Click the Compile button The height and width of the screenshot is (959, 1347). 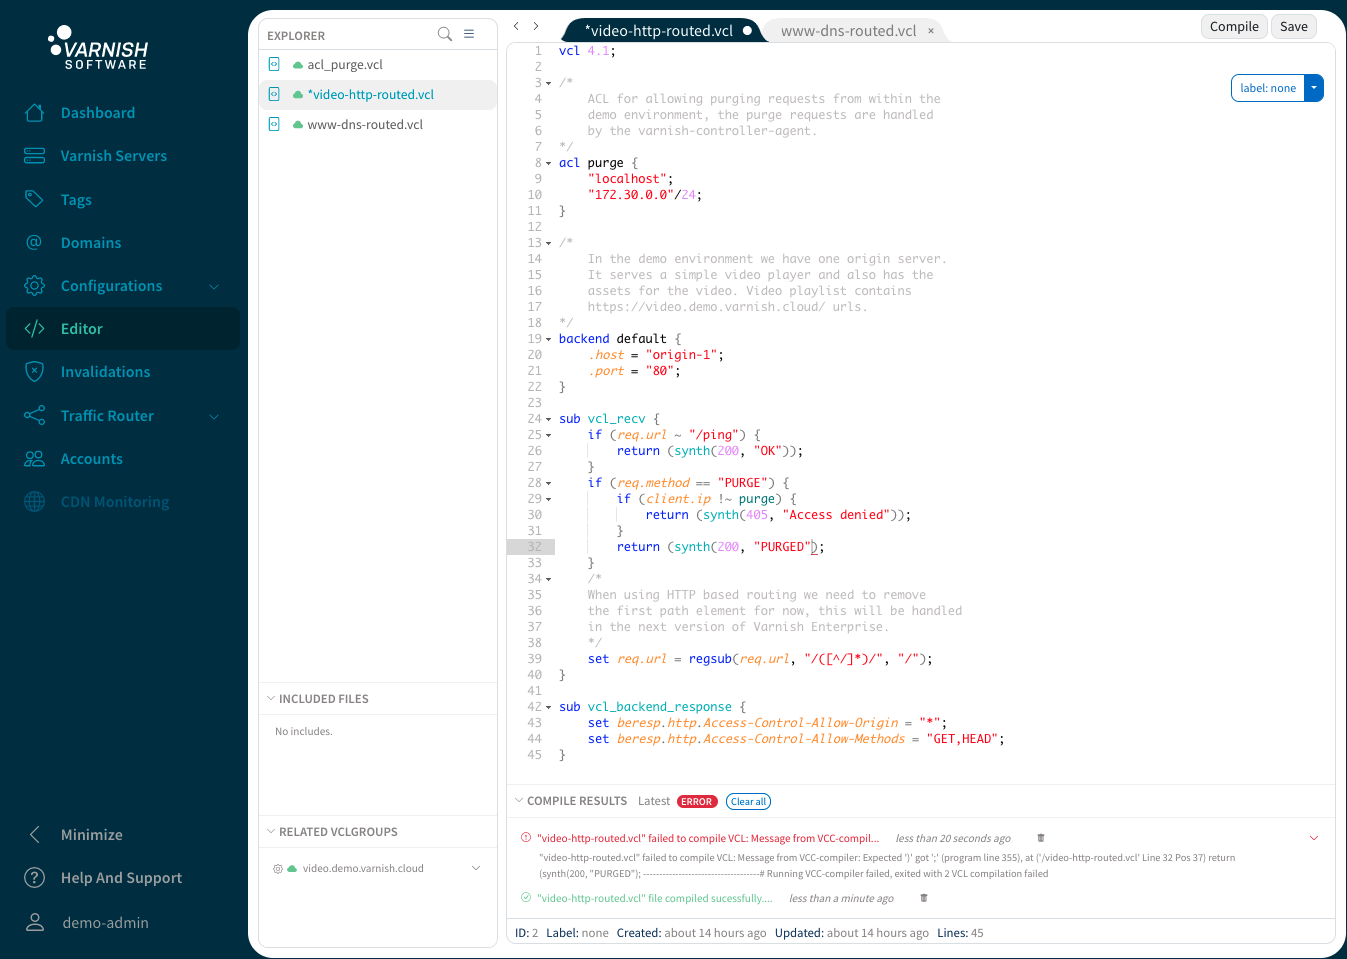[1234, 27]
